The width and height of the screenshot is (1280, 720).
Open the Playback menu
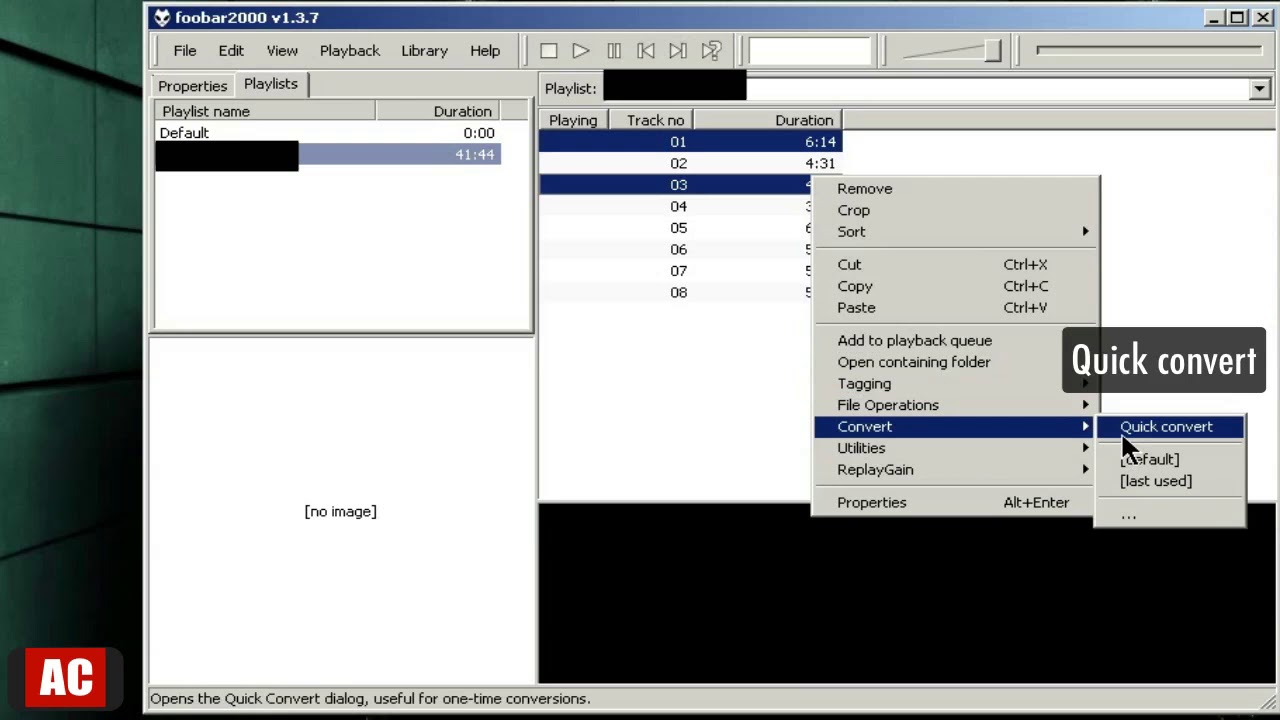click(x=350, y=51)
